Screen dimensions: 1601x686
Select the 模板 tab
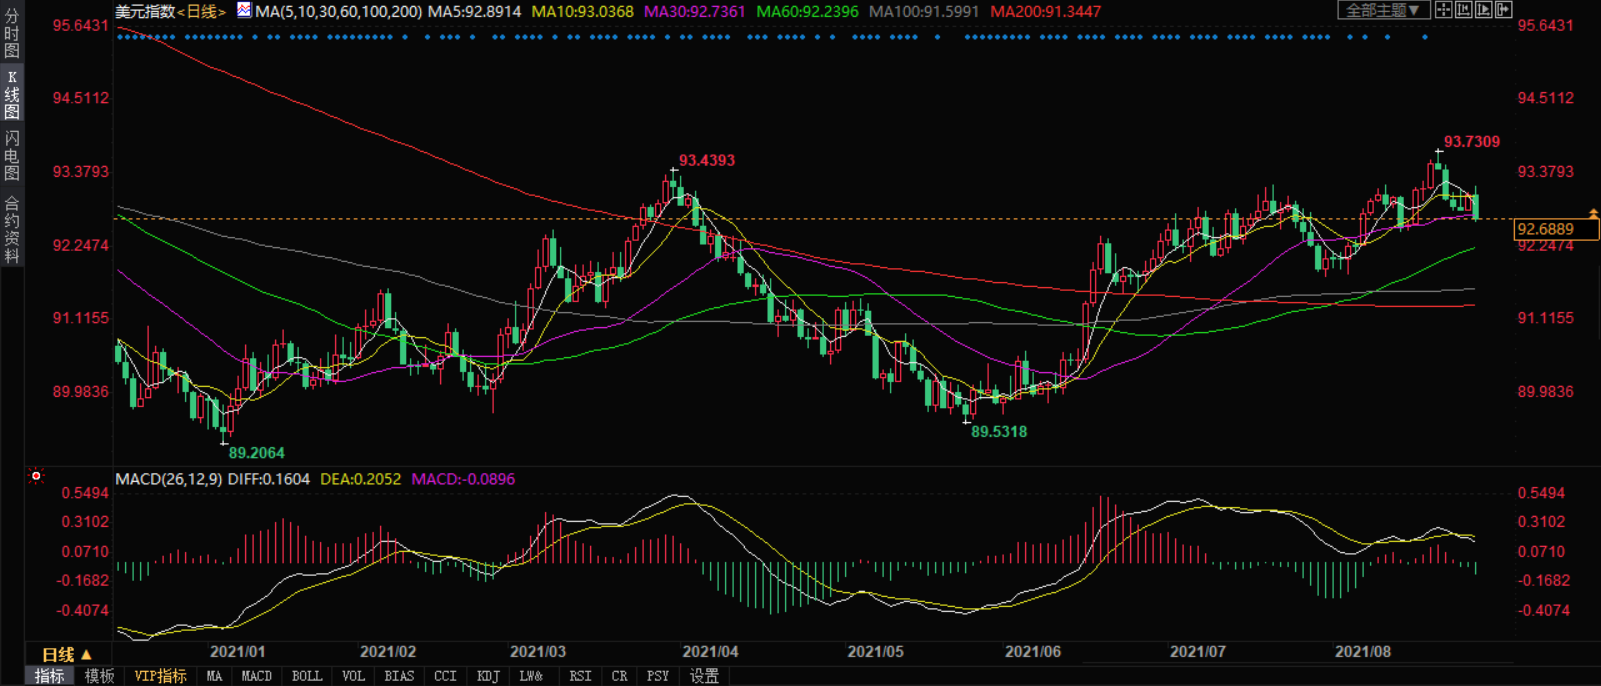coord(99,676)
